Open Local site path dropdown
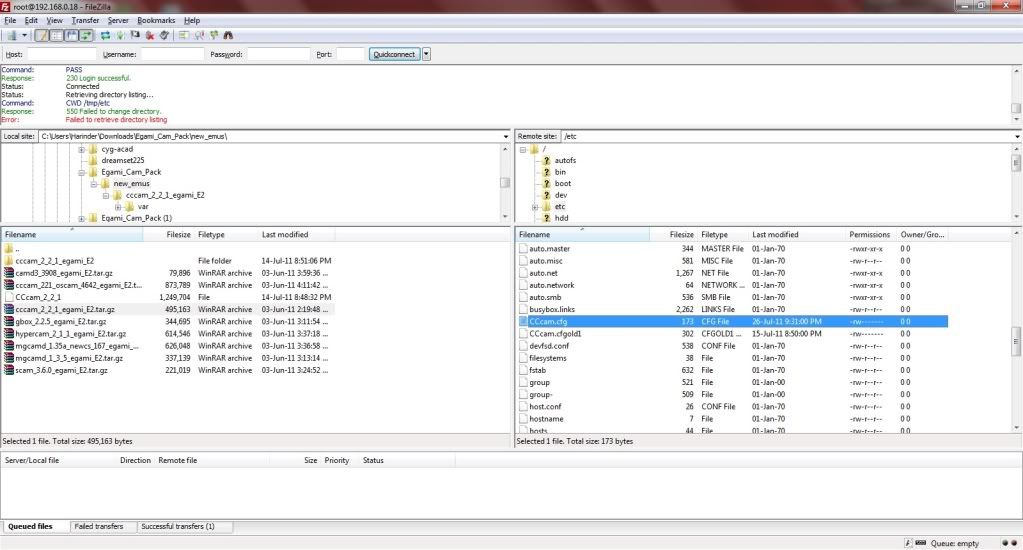The height and width of the screenshot is (550, 1023). coord(506,136)
